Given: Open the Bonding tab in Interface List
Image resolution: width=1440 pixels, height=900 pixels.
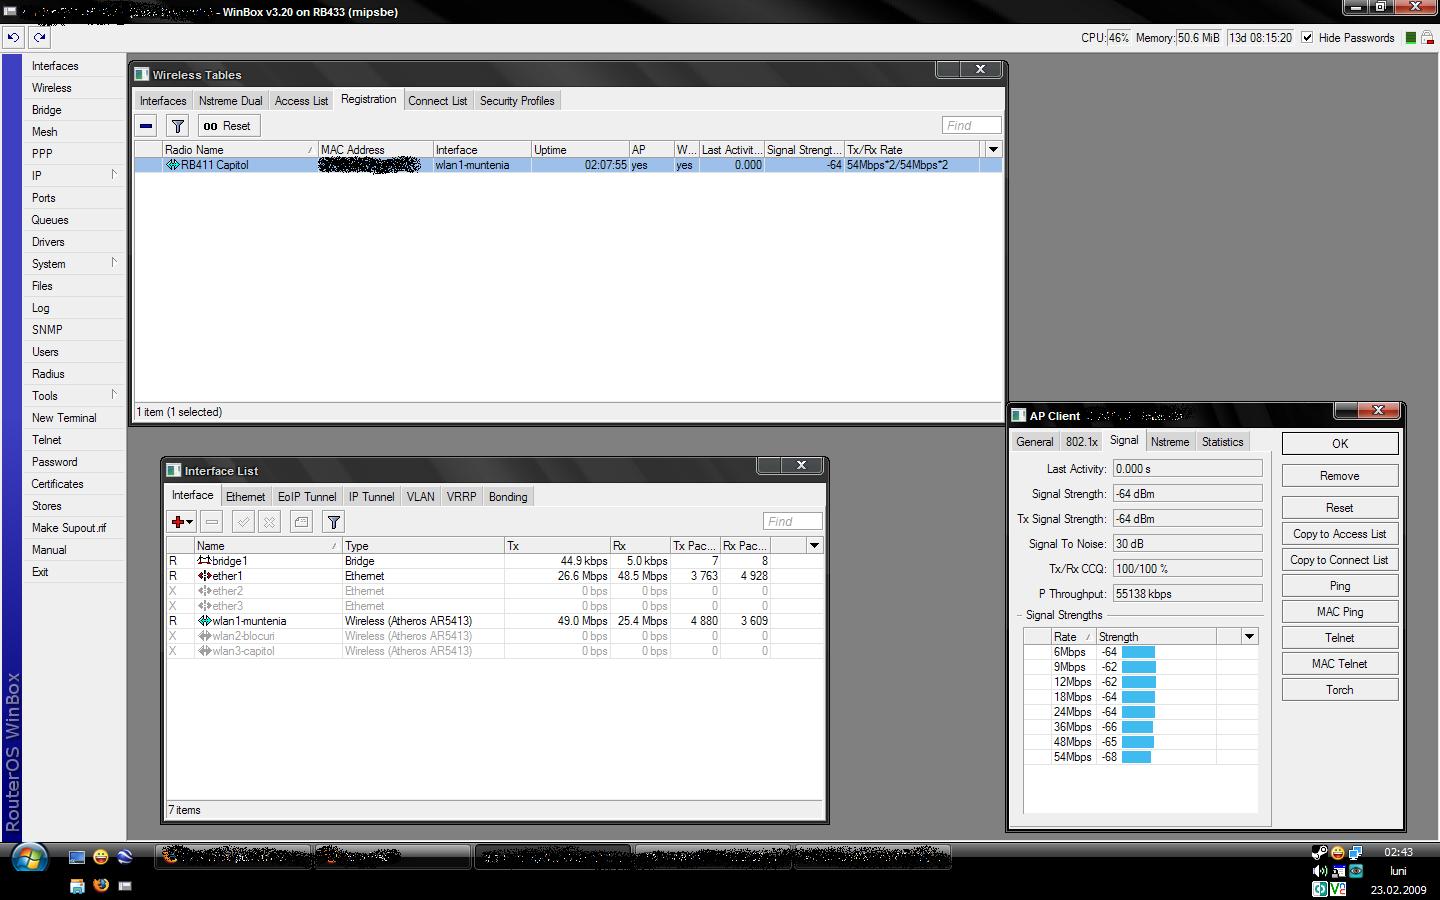Looking at the screenshot, I should click(508, 497).
